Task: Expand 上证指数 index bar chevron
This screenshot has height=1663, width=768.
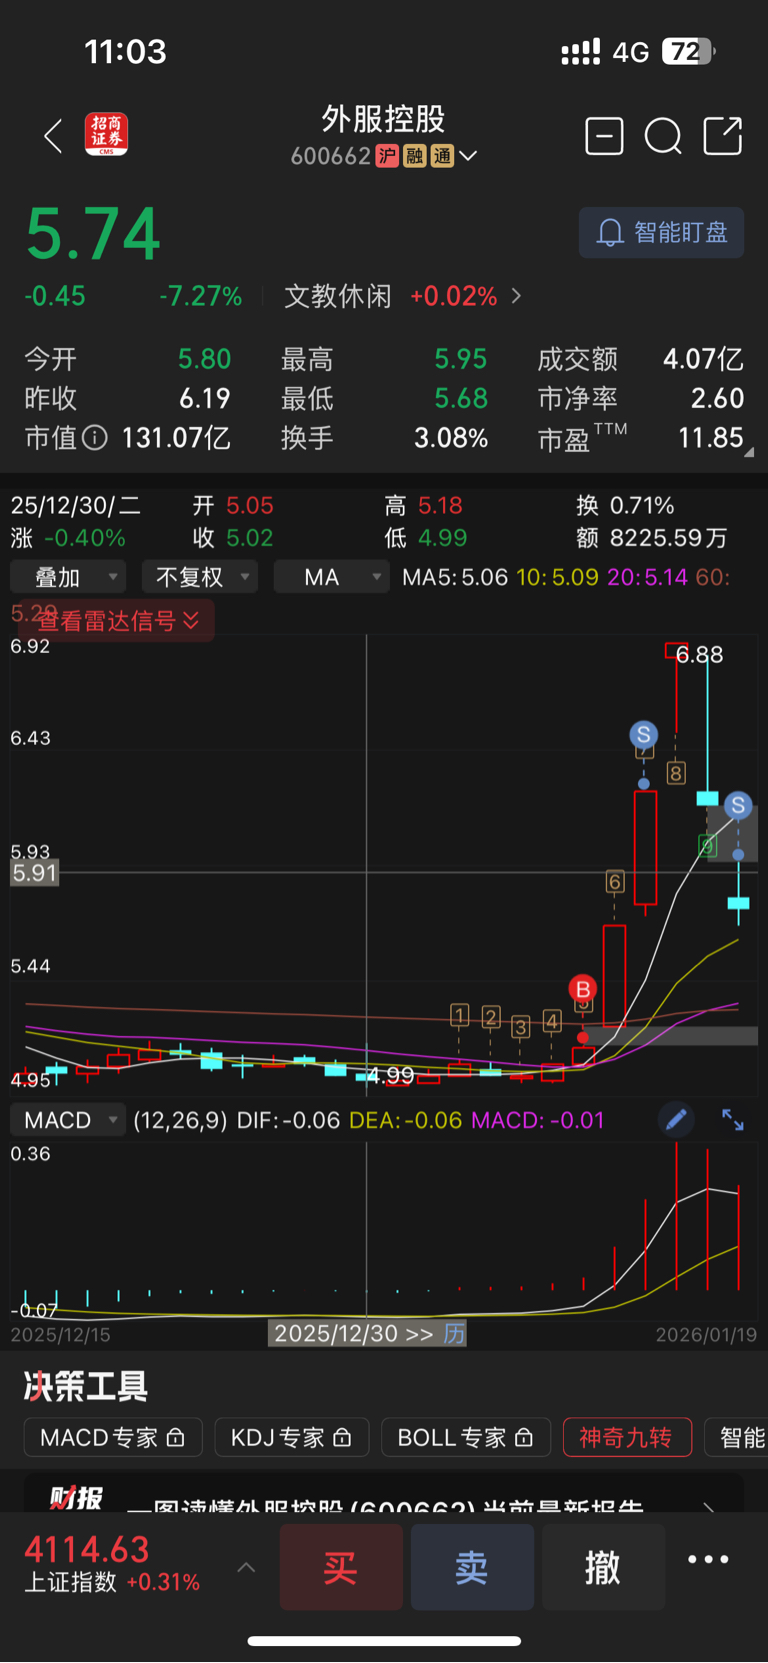Action: click(x=246, y=1567)
